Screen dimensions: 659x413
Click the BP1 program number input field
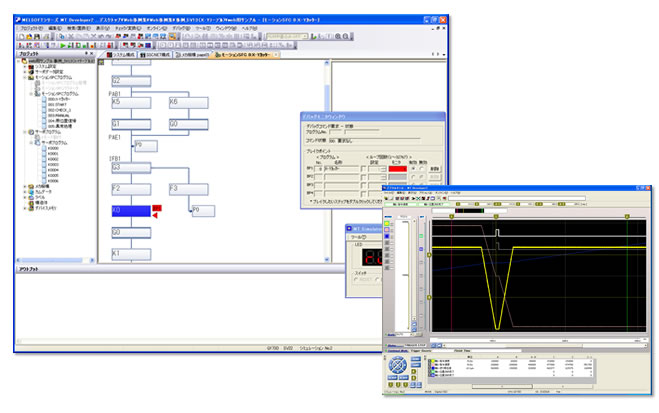[x=319, y=170]
